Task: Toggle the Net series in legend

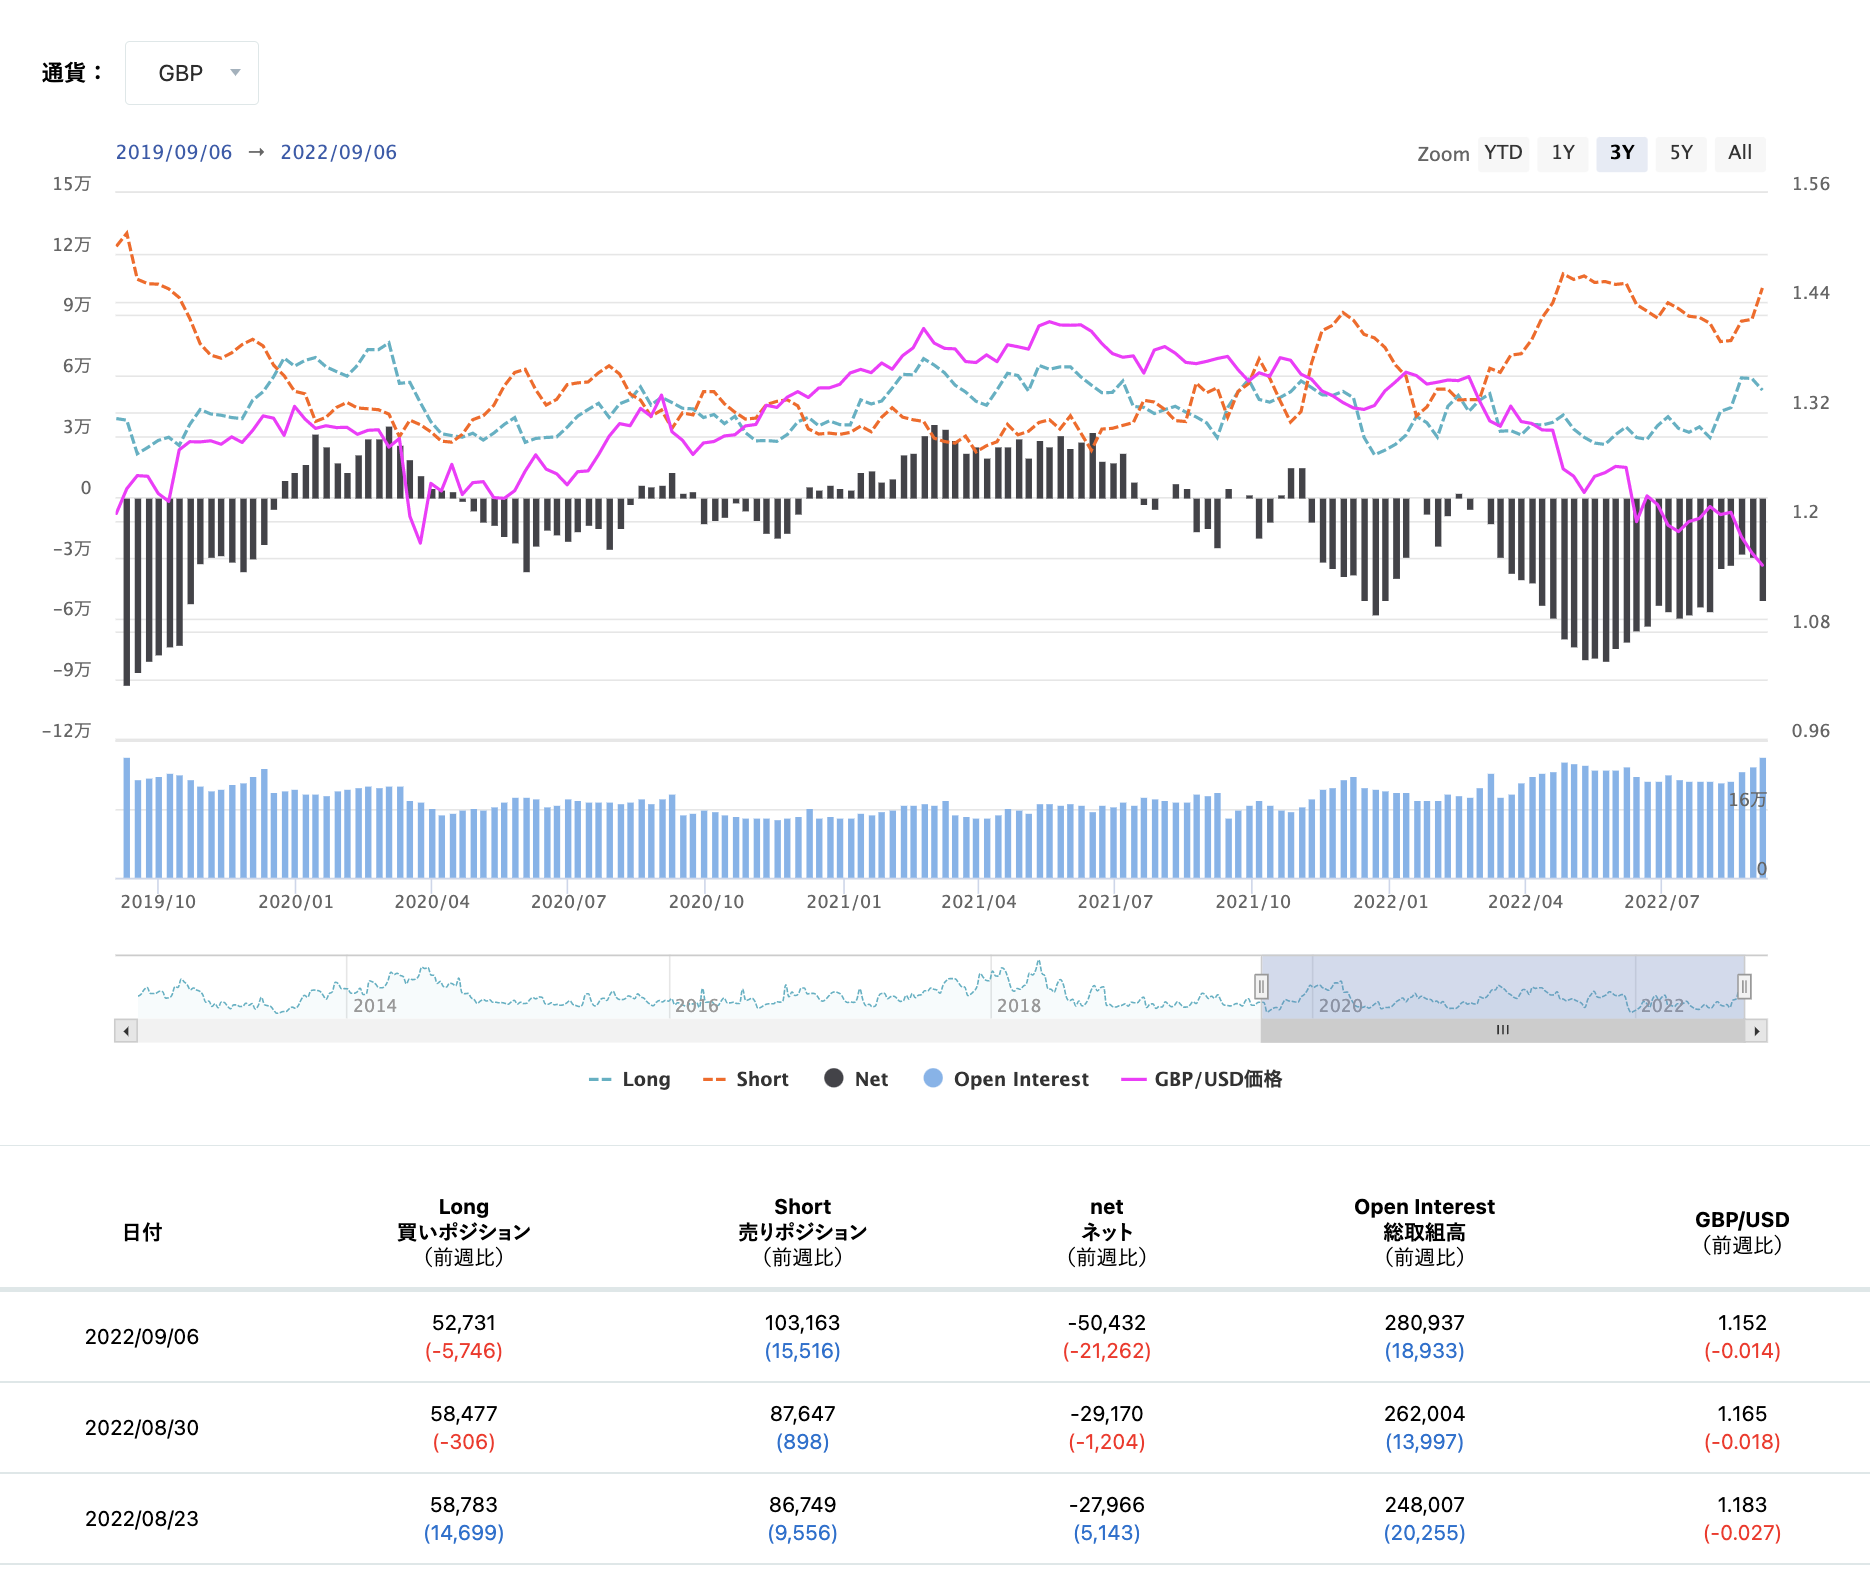Action: pyautogui.click(x=856, y=1079)
